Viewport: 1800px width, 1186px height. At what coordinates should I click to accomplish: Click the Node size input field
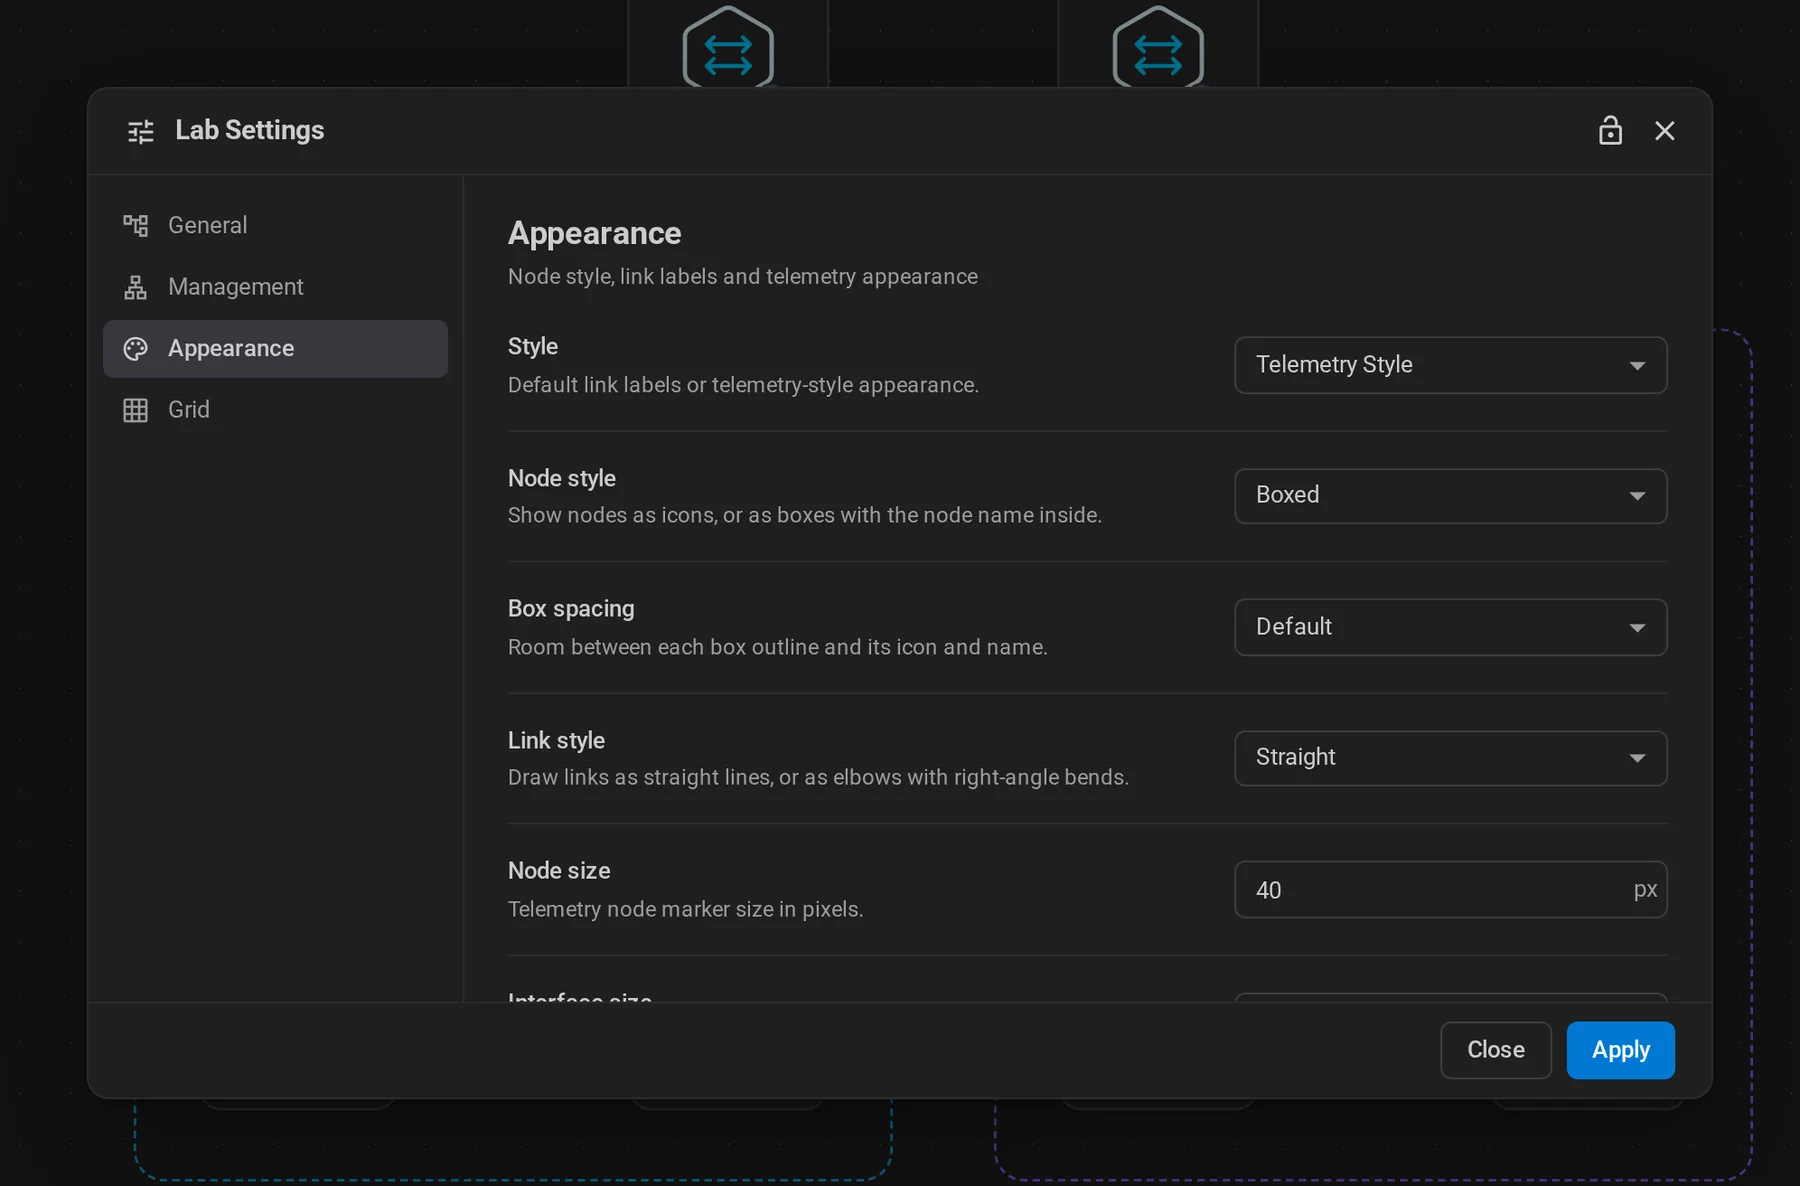(1450, 889)
